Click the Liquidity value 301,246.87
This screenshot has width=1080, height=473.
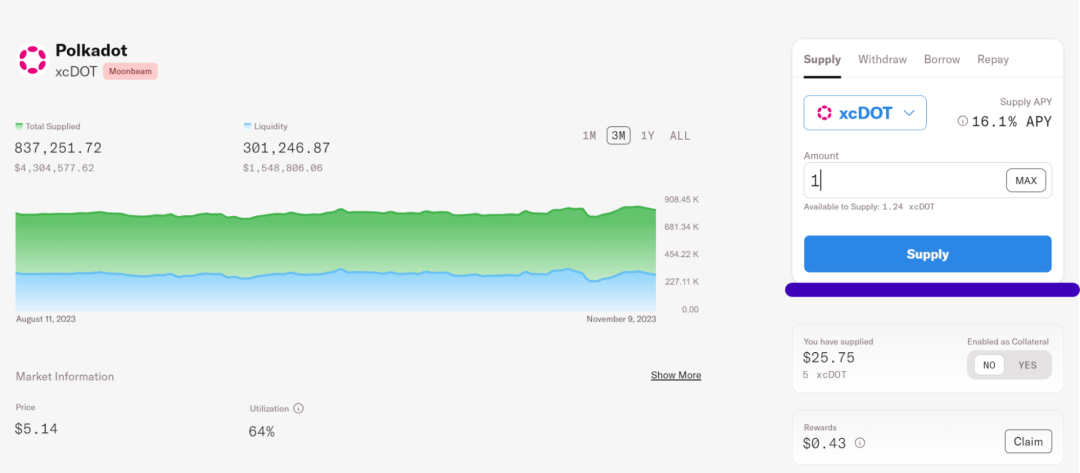pos(287,148)
